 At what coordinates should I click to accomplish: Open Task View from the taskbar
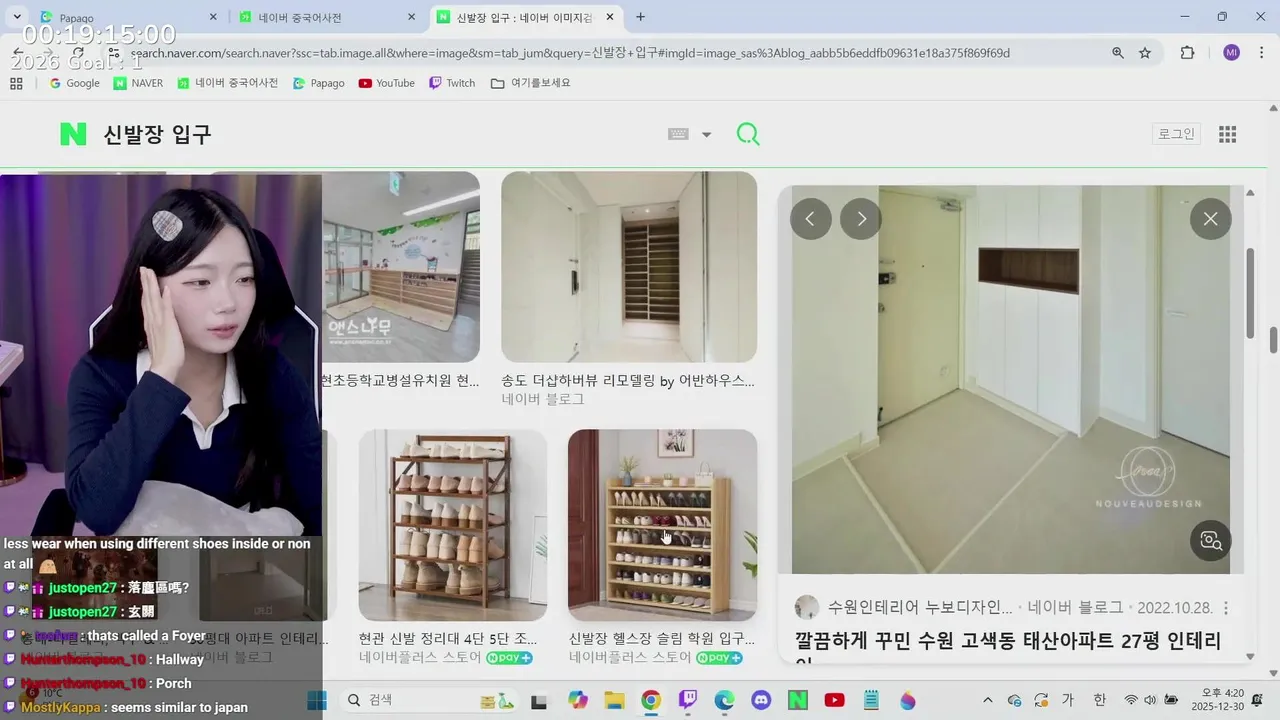point(539,701)
